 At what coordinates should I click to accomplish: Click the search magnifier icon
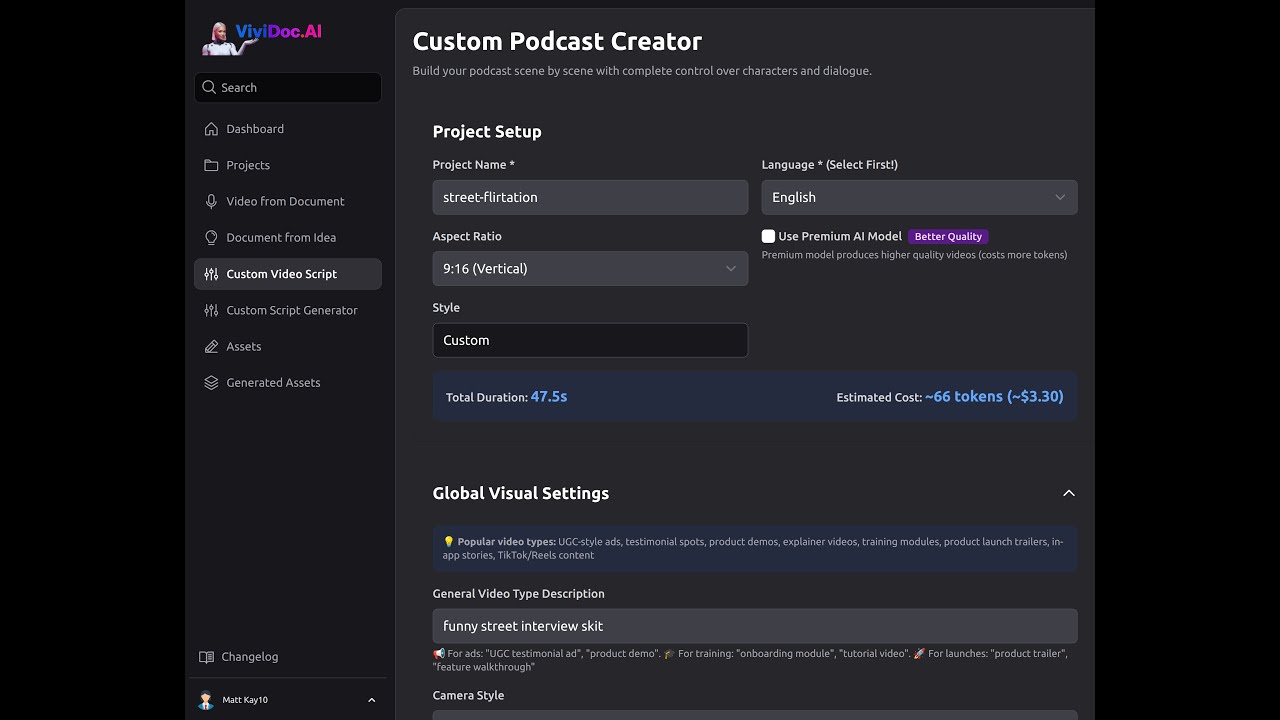pos(209,87)
